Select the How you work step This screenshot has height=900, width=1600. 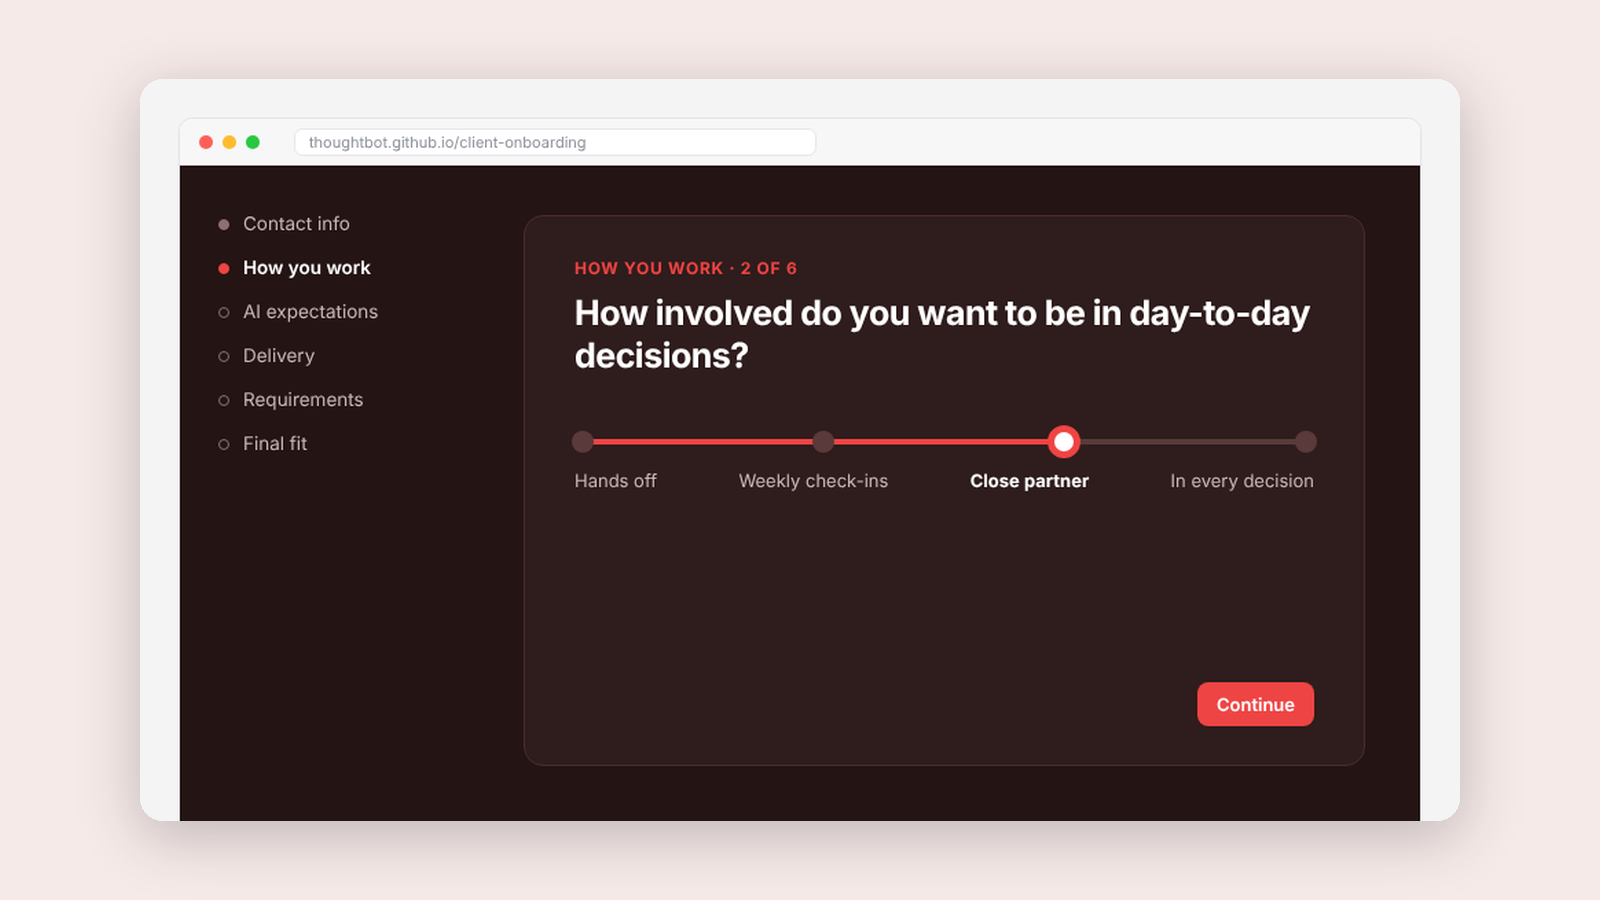tap(294, 268)
